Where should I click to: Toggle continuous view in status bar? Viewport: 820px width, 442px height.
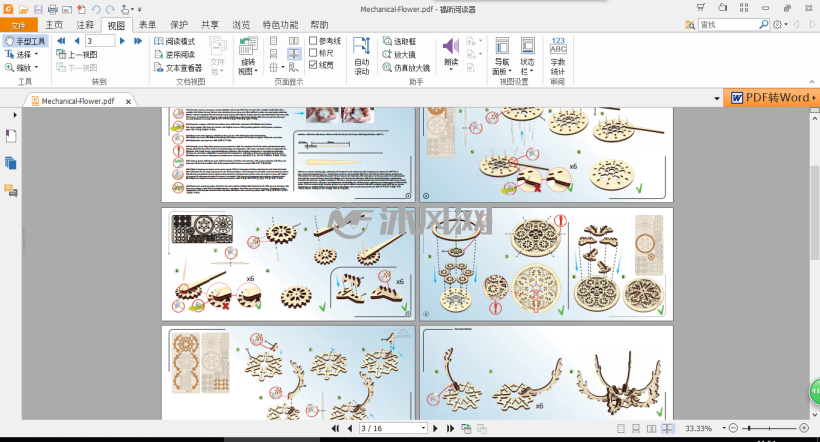tap(636, 428)
